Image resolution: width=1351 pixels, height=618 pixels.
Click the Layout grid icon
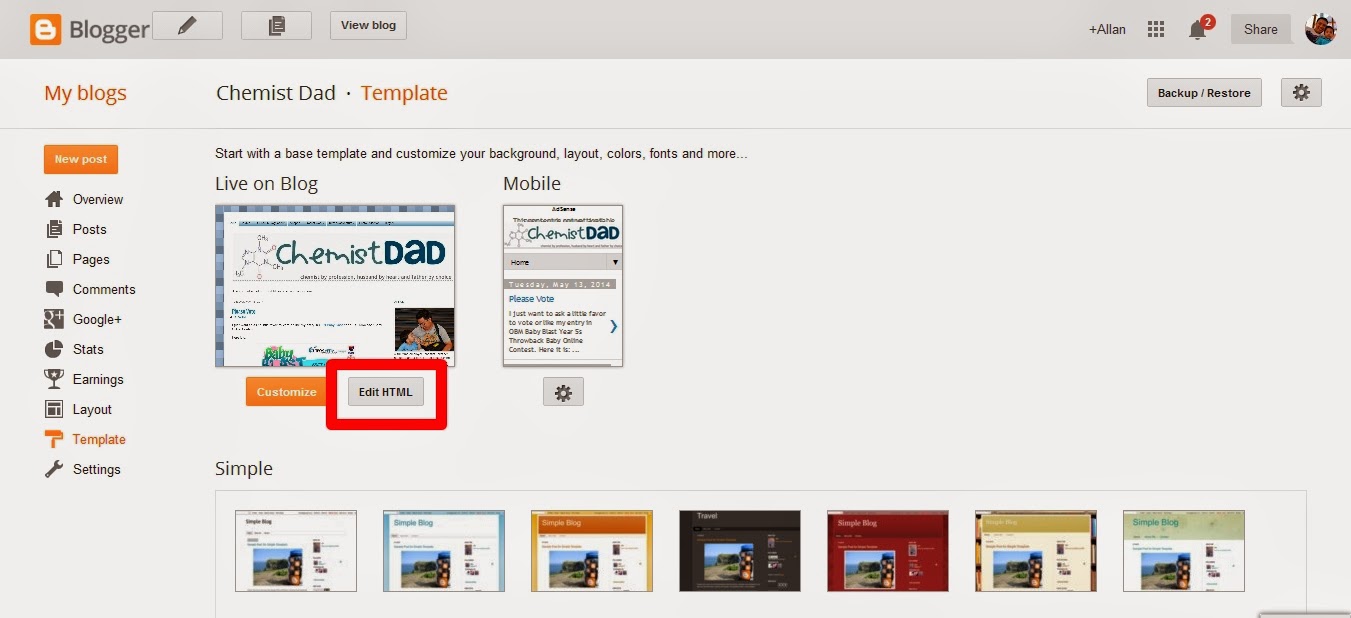[54, 409]
